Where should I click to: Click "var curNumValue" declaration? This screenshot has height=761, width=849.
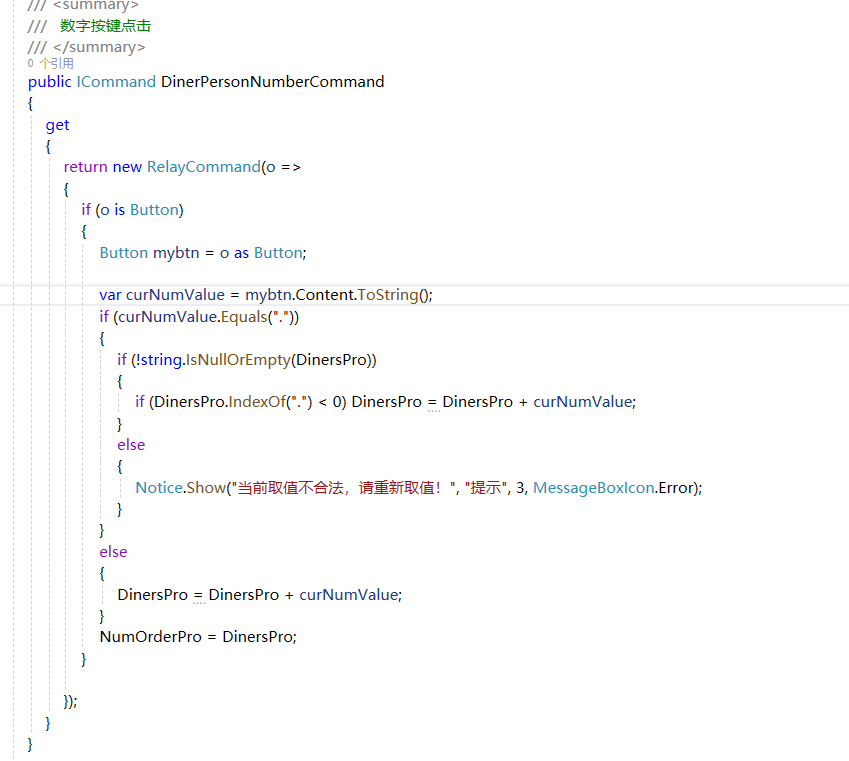[x=162, y=295]
